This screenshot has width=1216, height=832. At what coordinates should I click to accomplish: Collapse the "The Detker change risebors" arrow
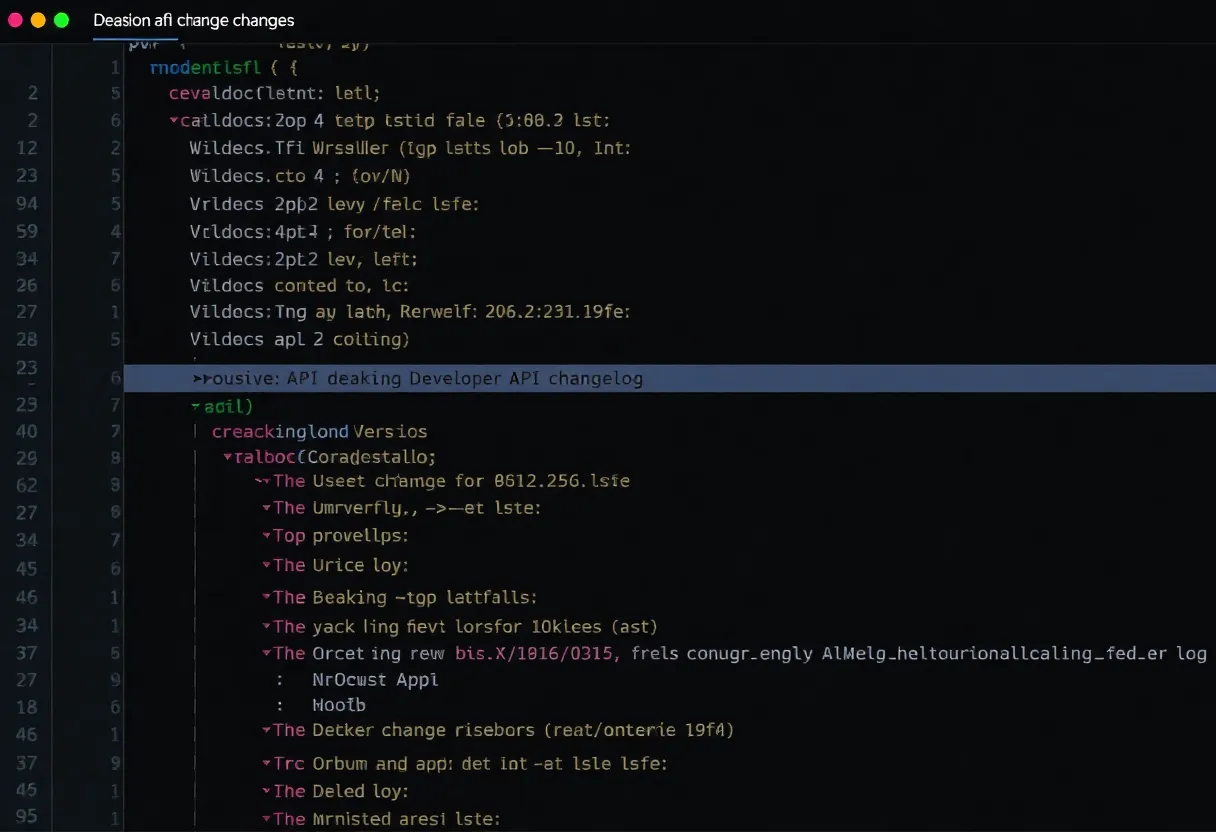tap(266, 731)
